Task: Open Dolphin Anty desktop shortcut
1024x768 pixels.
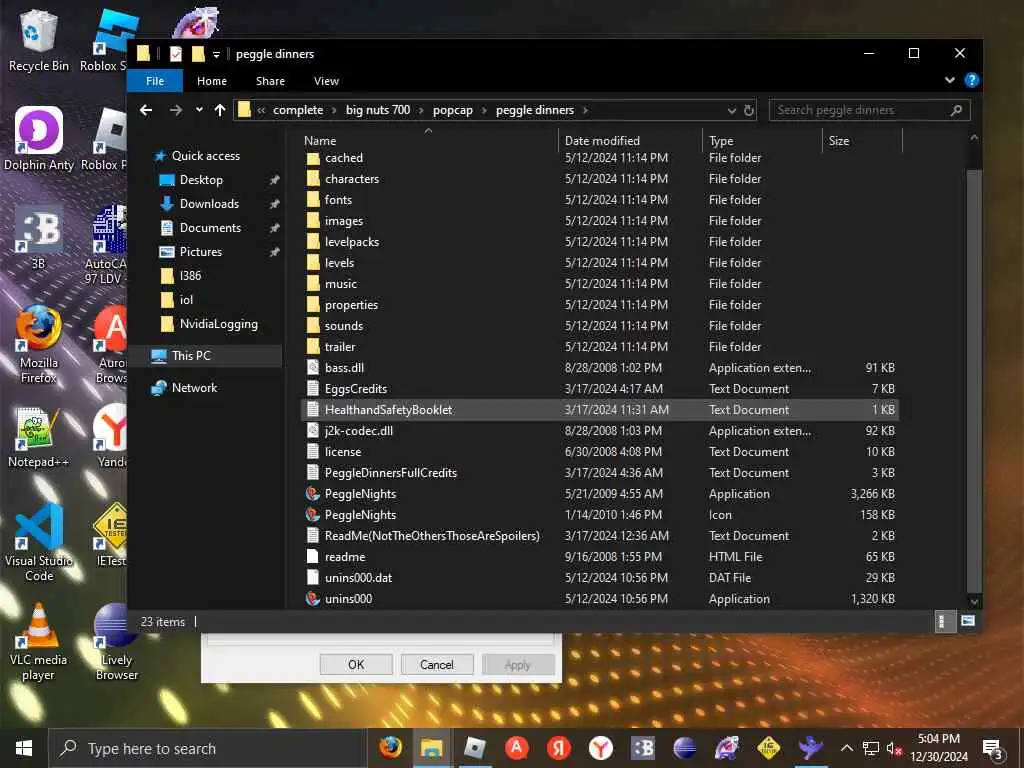Action: [39, 139]
